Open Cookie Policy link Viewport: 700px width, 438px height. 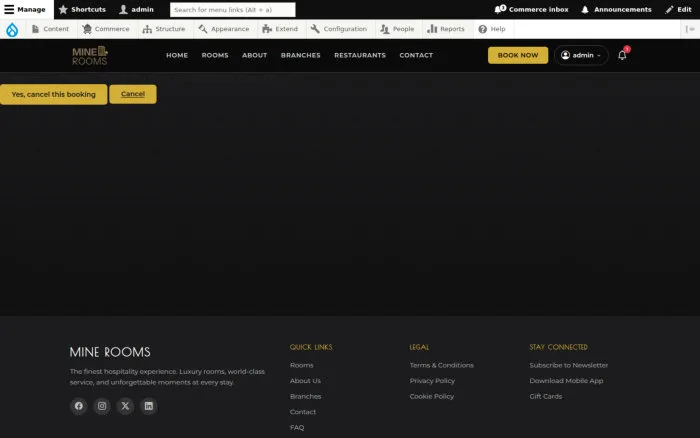point(432,396)
